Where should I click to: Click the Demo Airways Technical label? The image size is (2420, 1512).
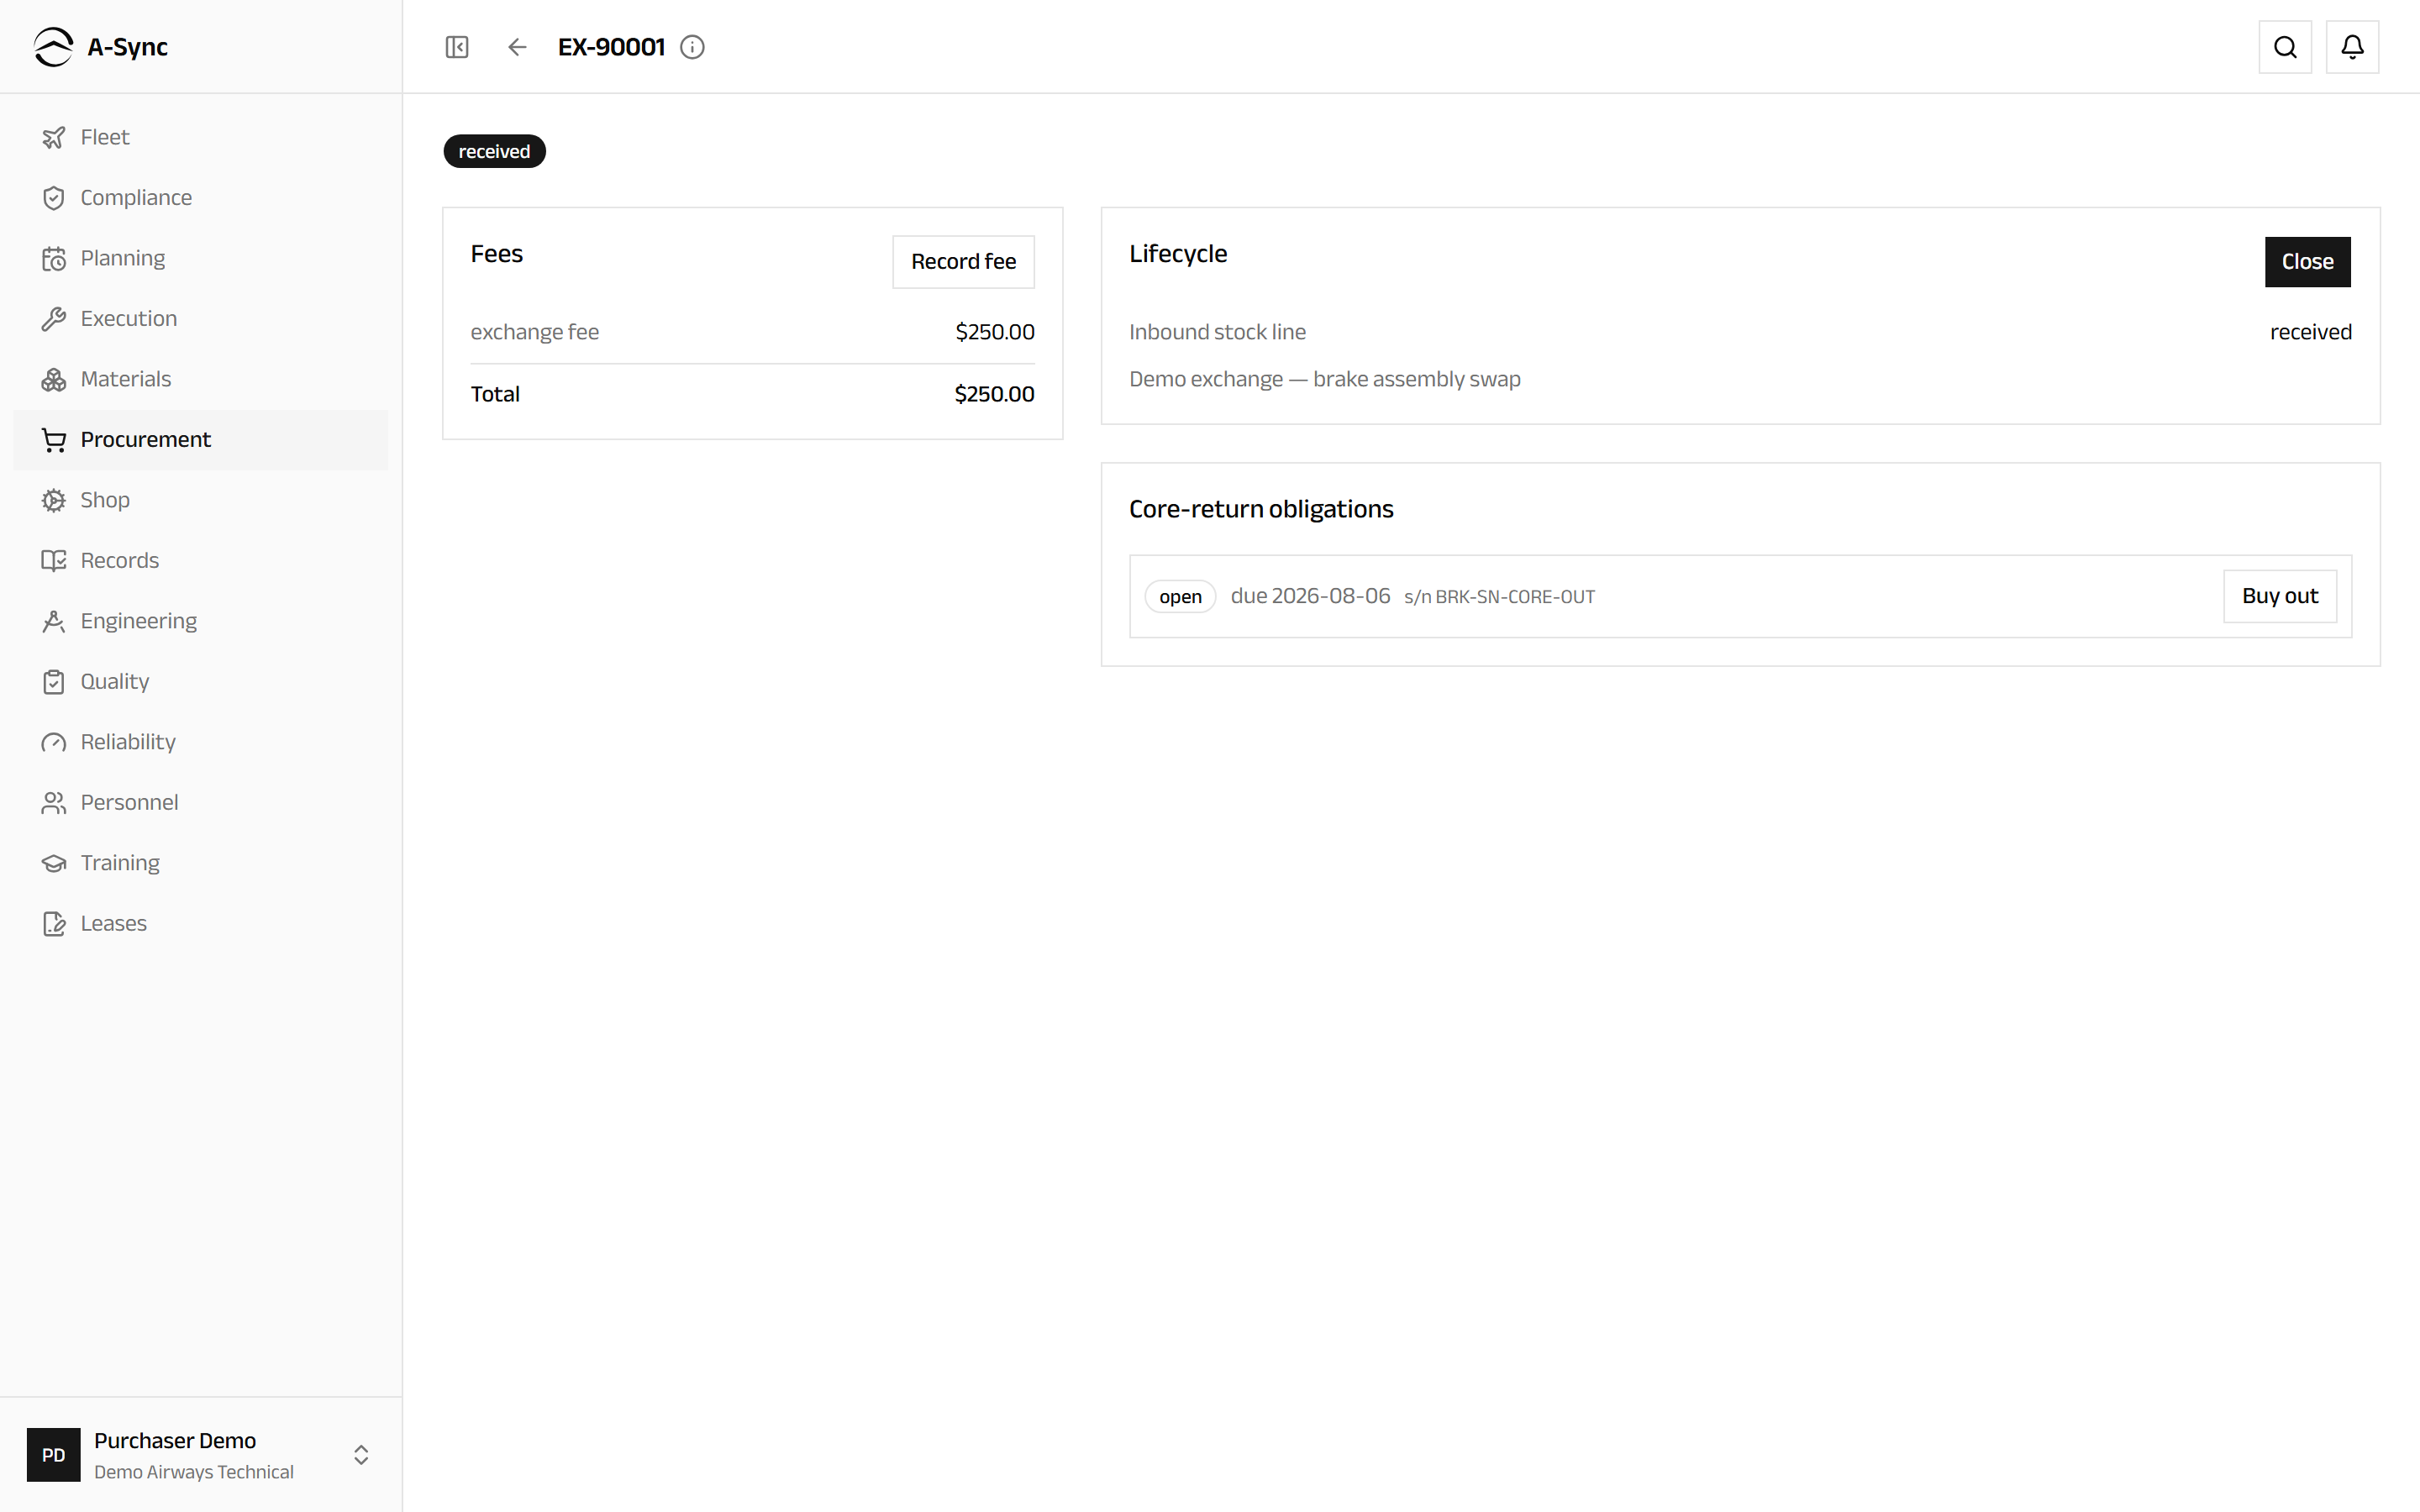(194, 1472)
